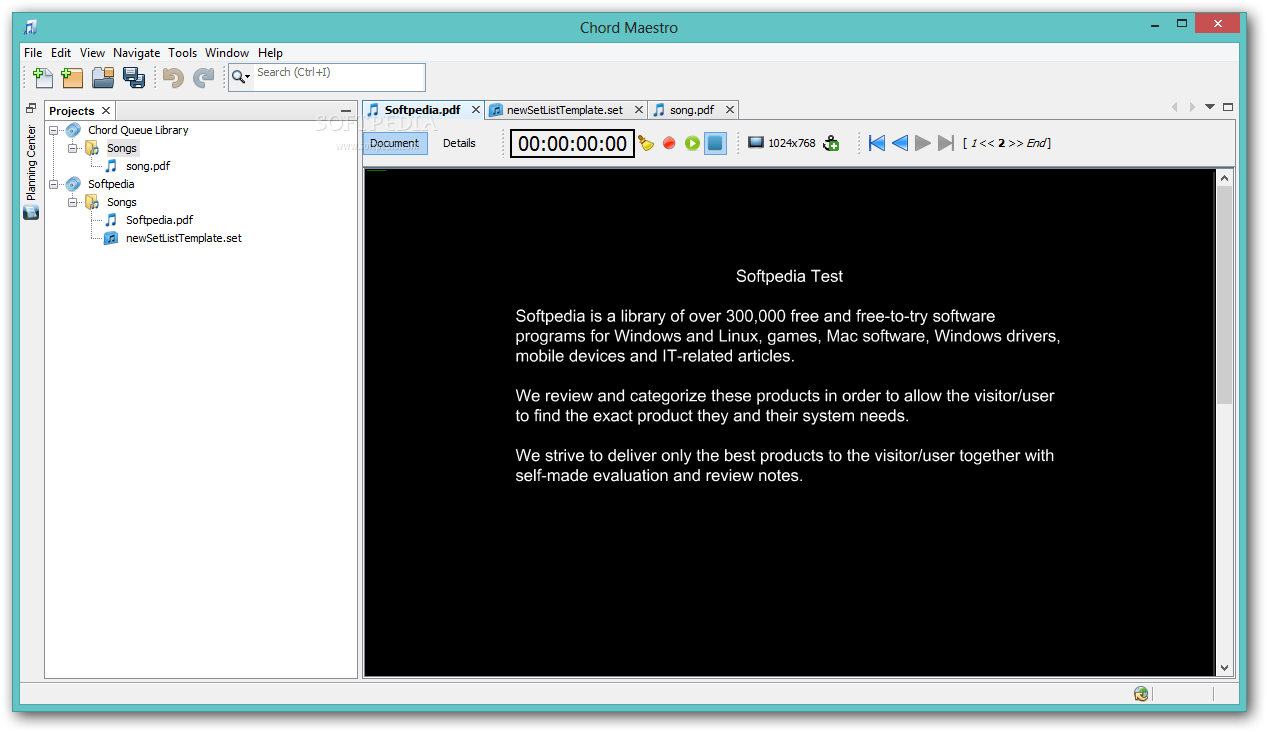Click in the Search (Ctrl+I) field

(338, 77)
